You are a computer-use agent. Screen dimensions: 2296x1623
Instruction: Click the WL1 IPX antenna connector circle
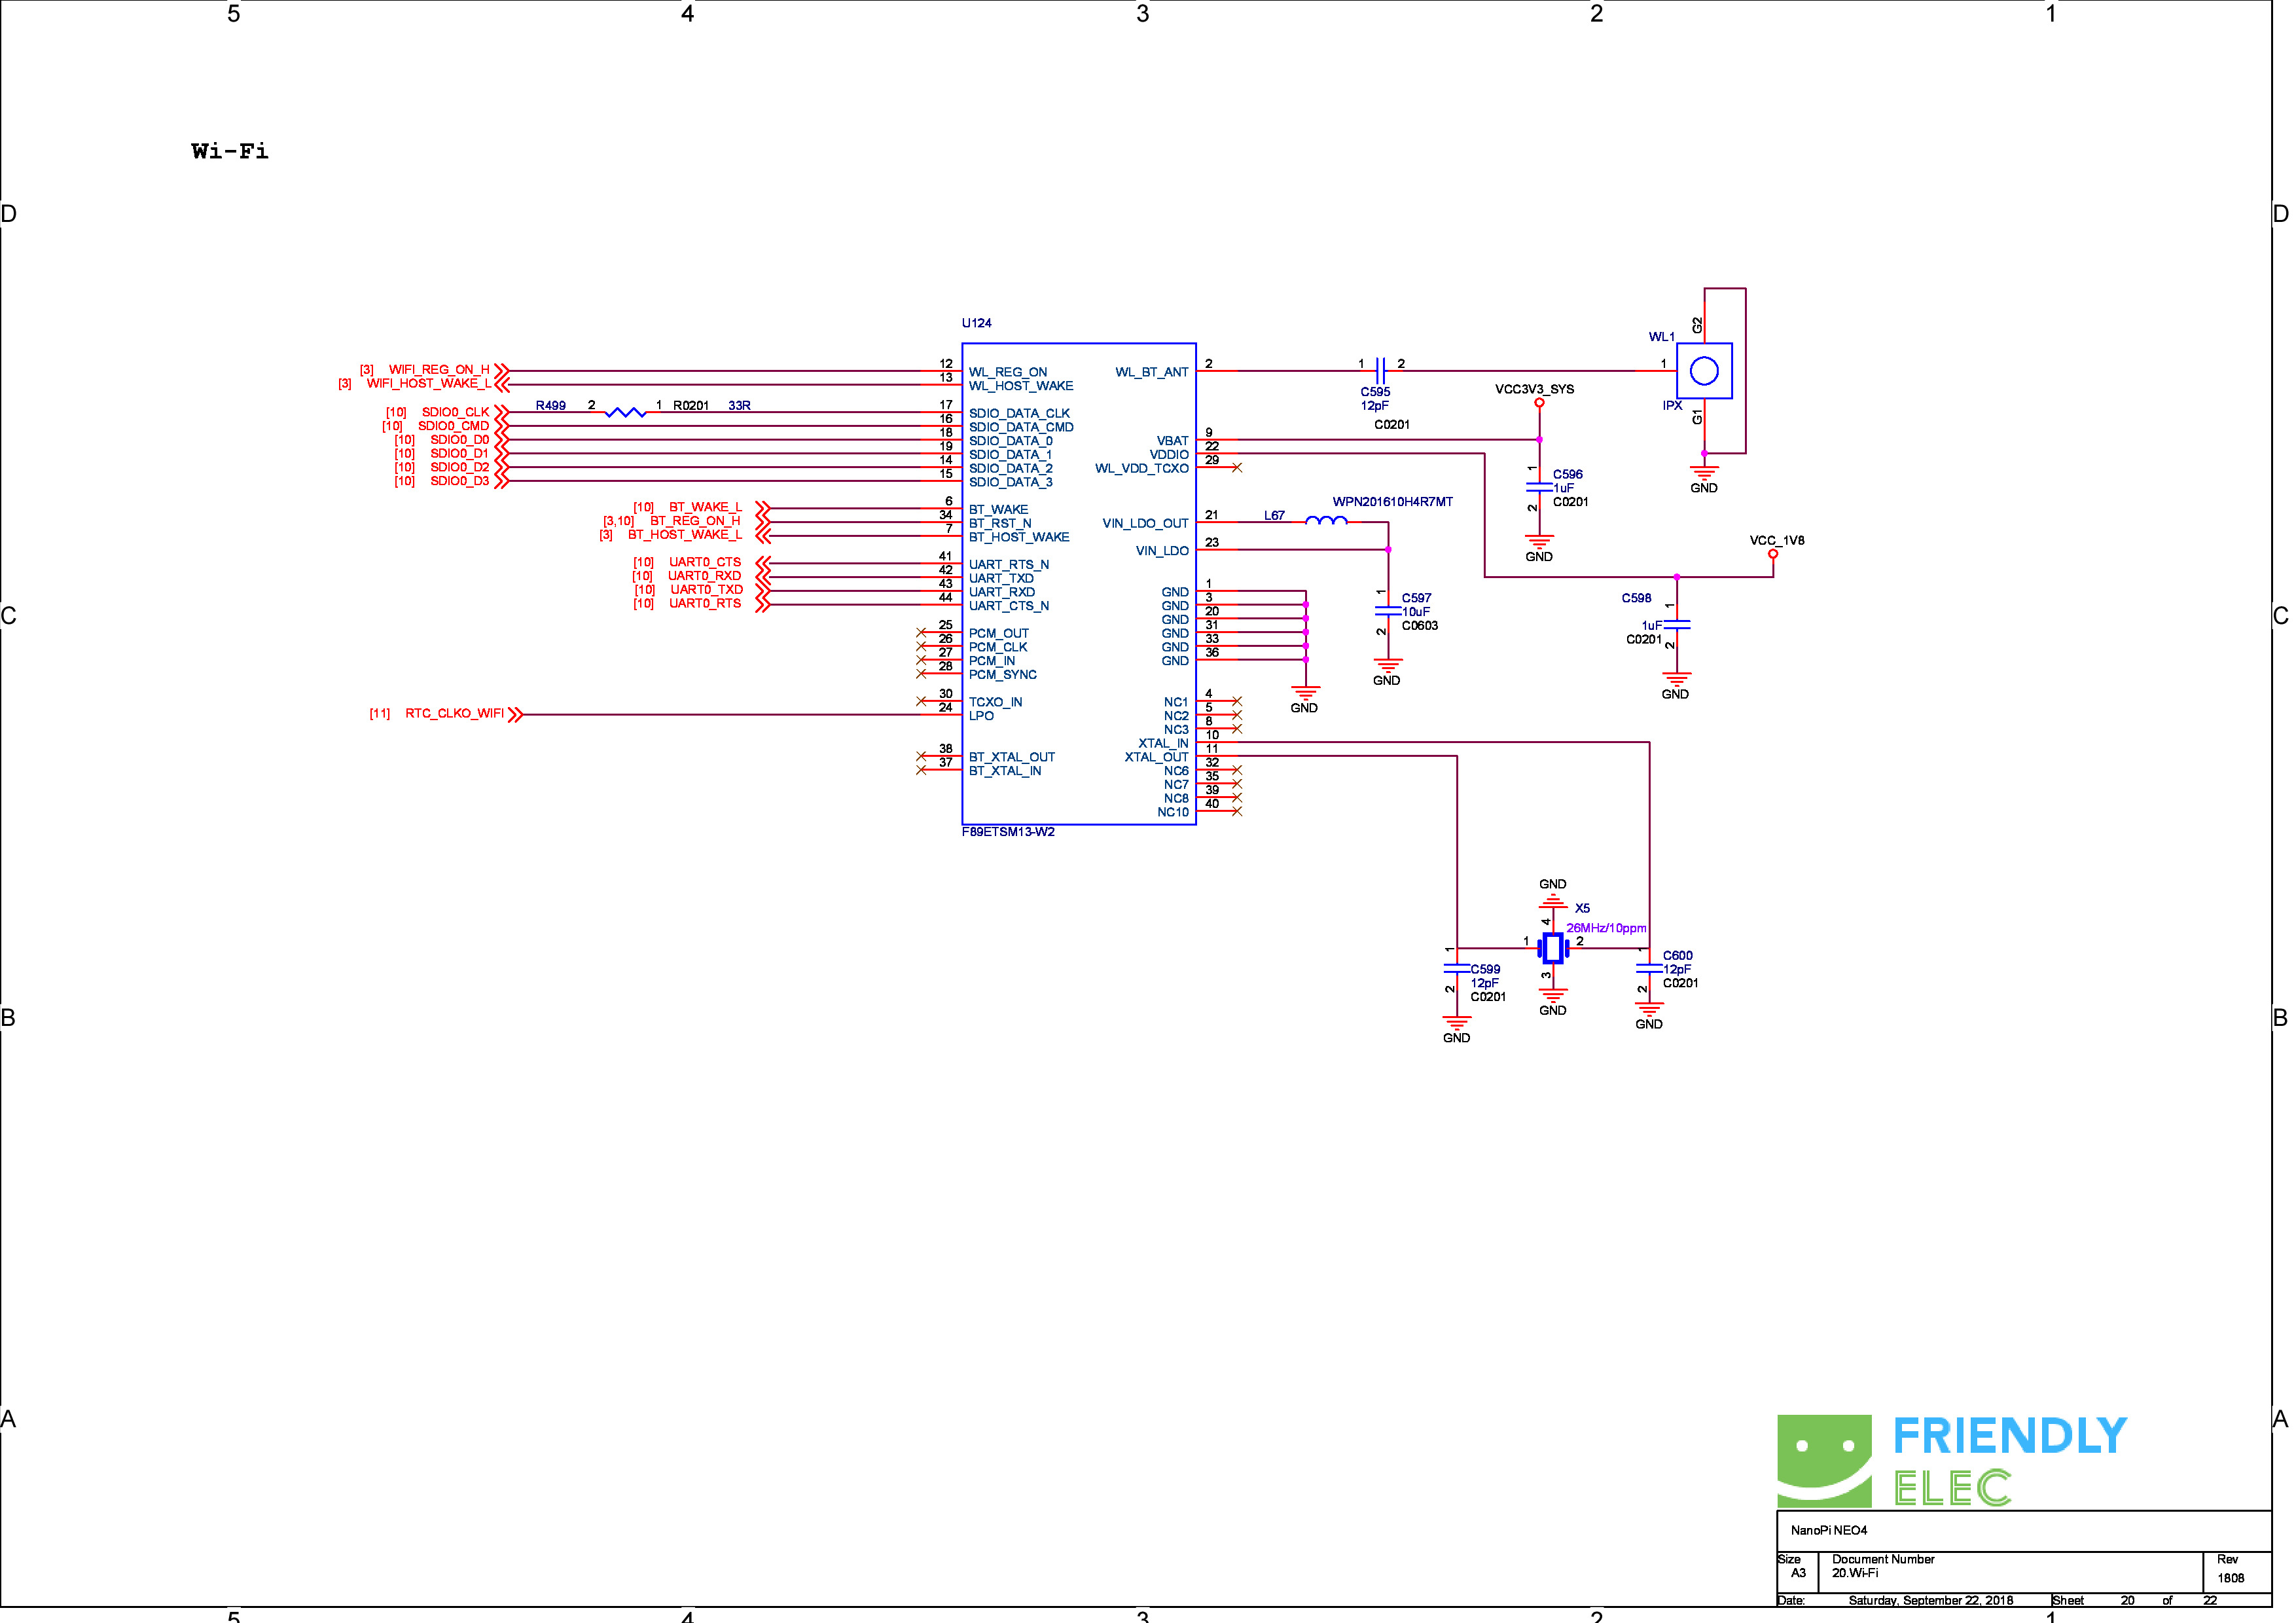coord(1704,371)
